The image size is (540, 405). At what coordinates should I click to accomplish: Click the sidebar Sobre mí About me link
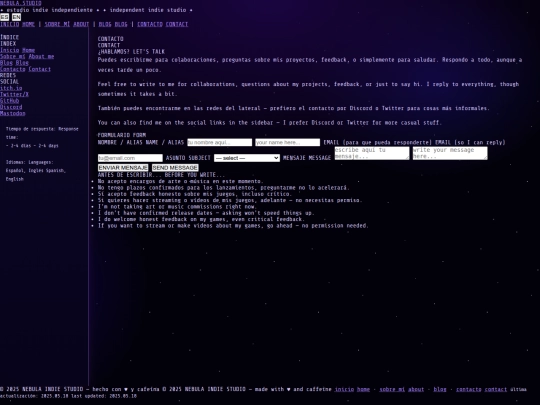click(x=27, y=56)
